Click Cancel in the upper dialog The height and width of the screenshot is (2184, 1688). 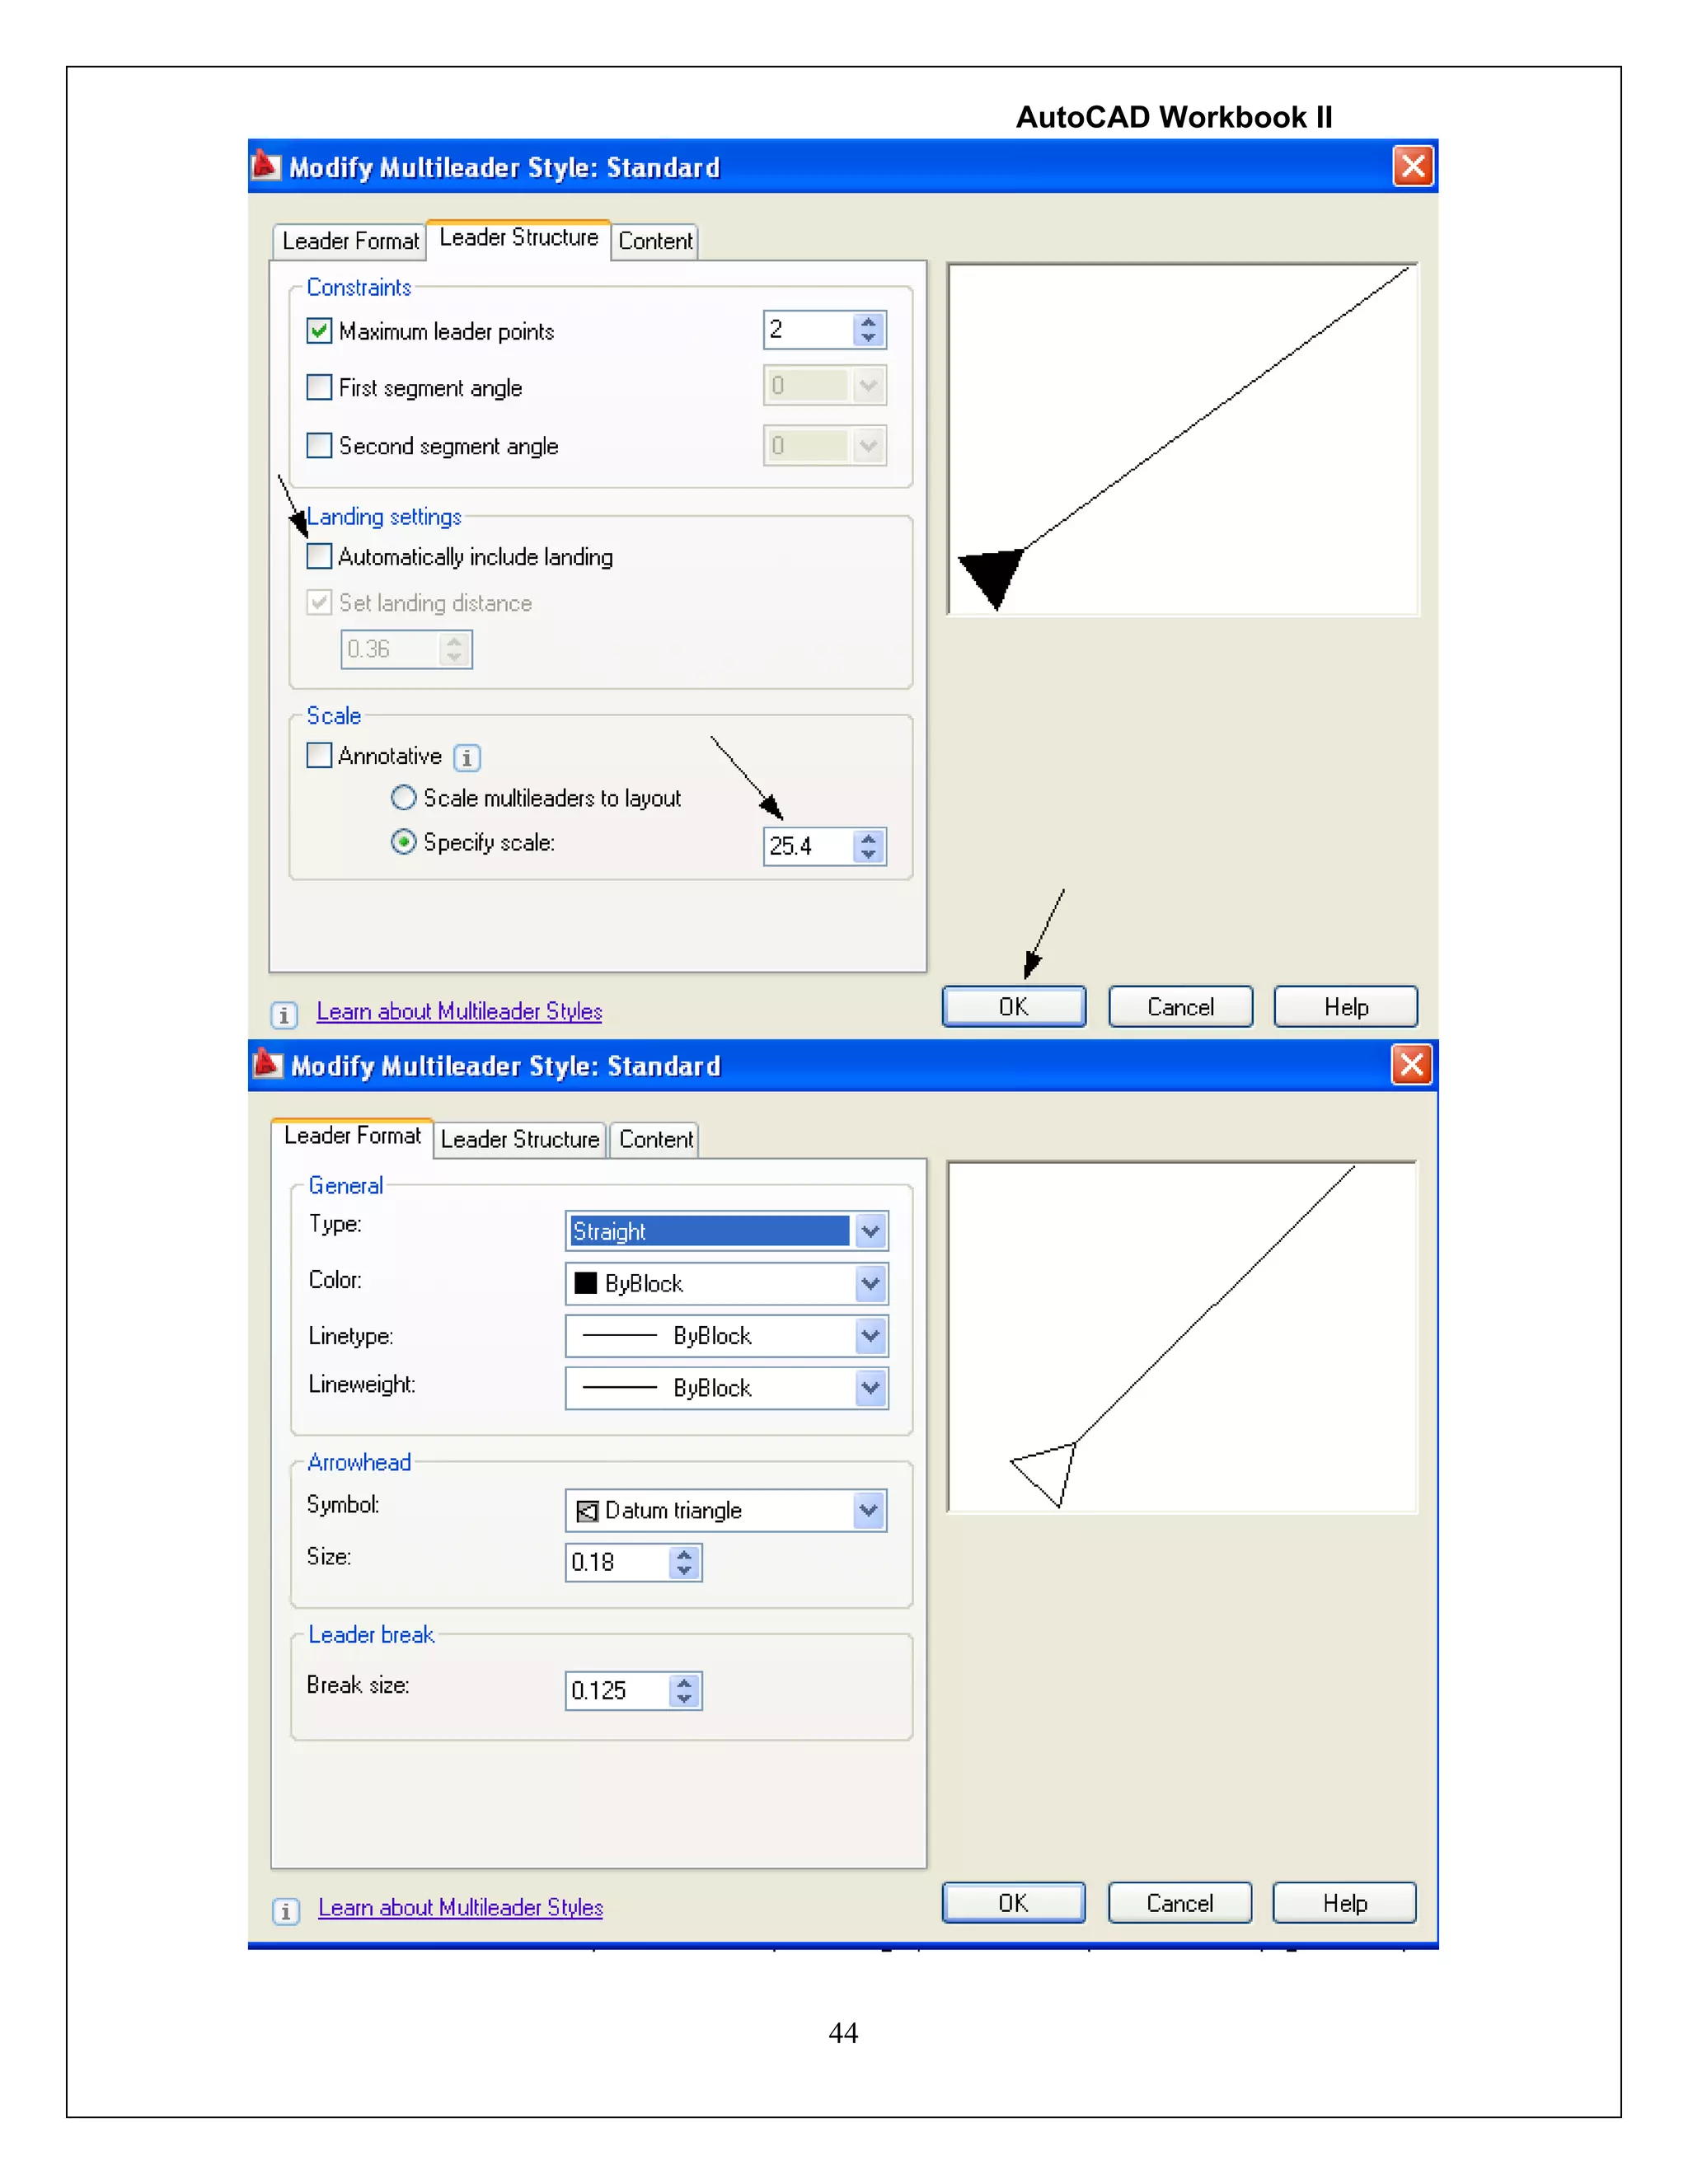pos(1181,1006)
